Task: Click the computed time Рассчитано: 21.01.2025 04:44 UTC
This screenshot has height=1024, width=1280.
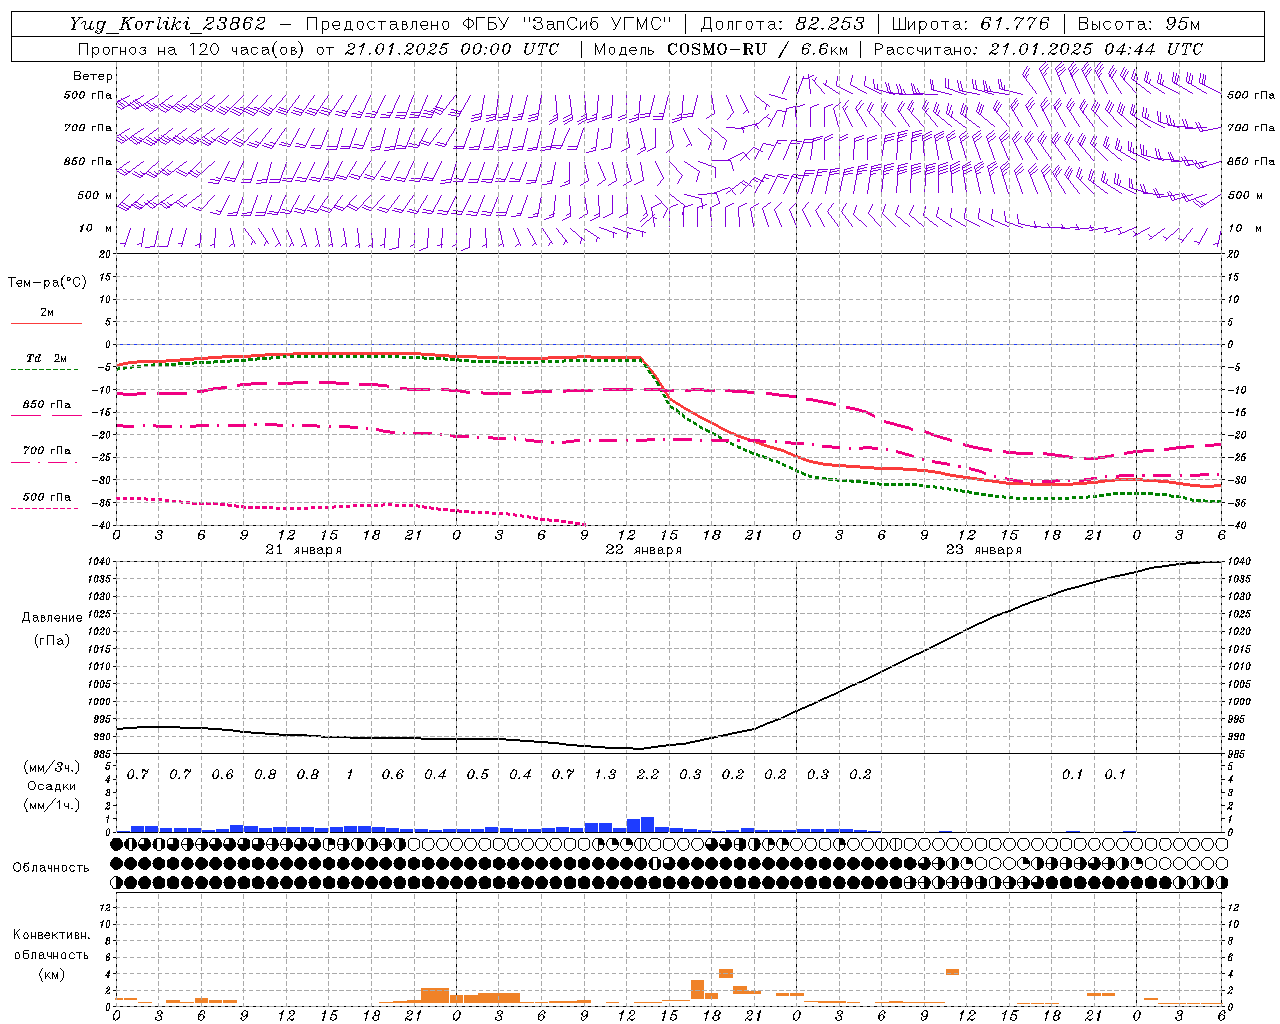Action: (x=1038, y=49)
